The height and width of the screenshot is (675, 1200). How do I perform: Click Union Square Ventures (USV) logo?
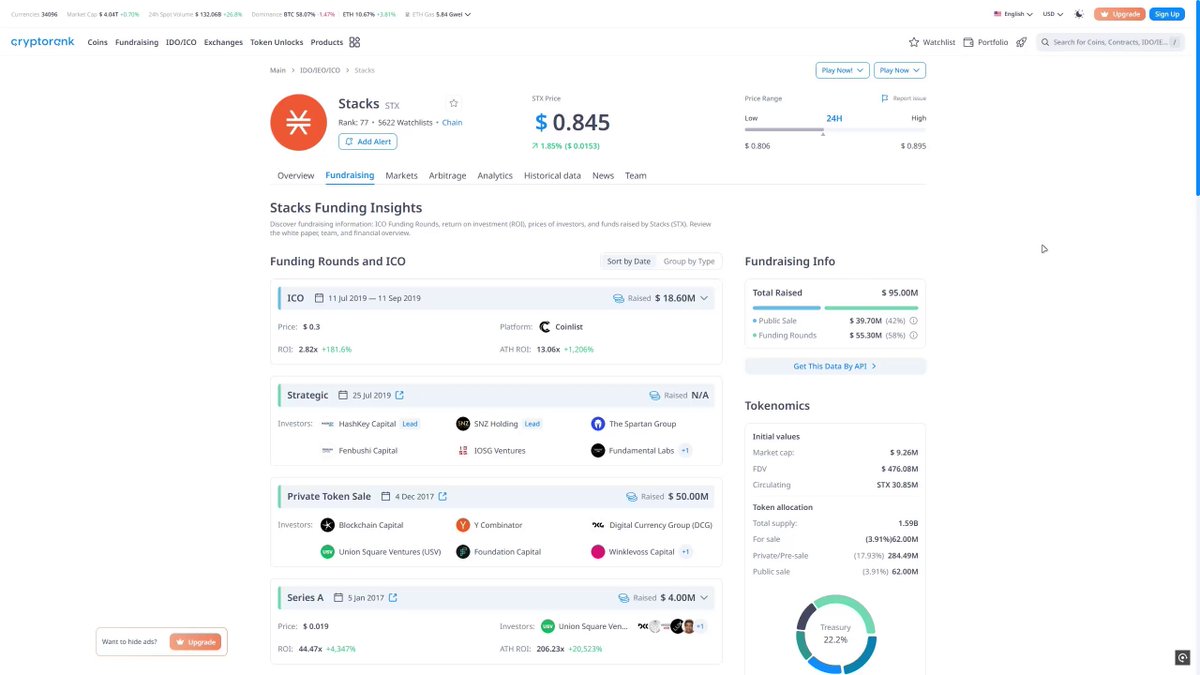(327, 552)
